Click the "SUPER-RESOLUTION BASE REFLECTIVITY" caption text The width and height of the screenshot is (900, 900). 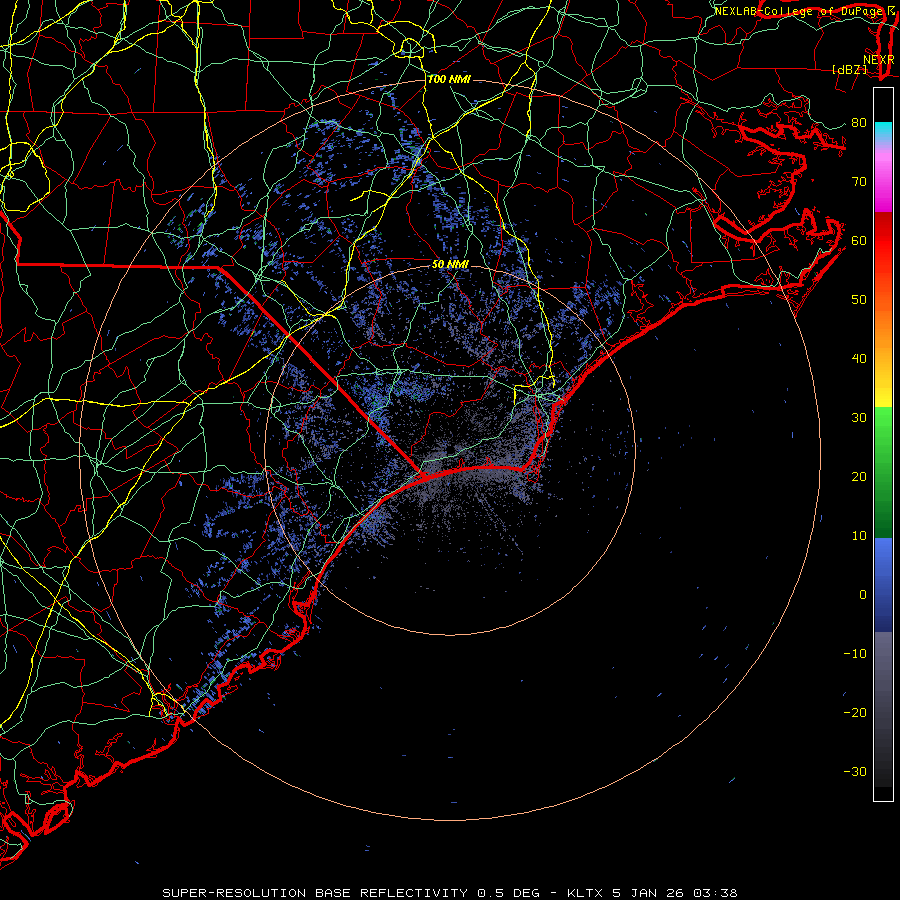tap(313, 893)
